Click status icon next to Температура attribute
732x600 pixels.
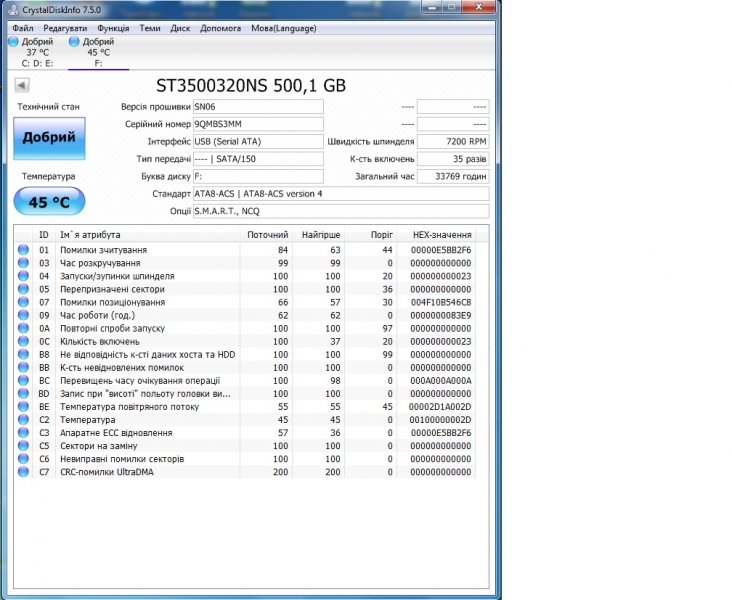(x=23, y=420)
